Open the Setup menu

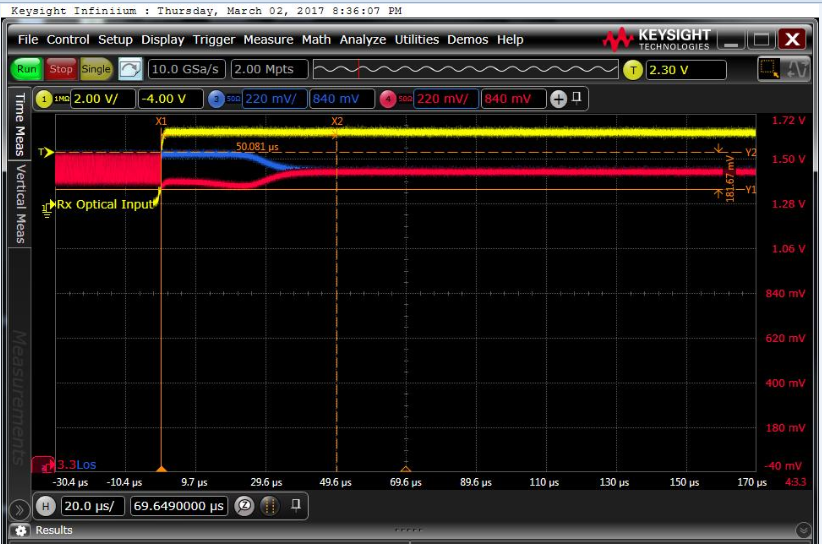pos(115,40)
